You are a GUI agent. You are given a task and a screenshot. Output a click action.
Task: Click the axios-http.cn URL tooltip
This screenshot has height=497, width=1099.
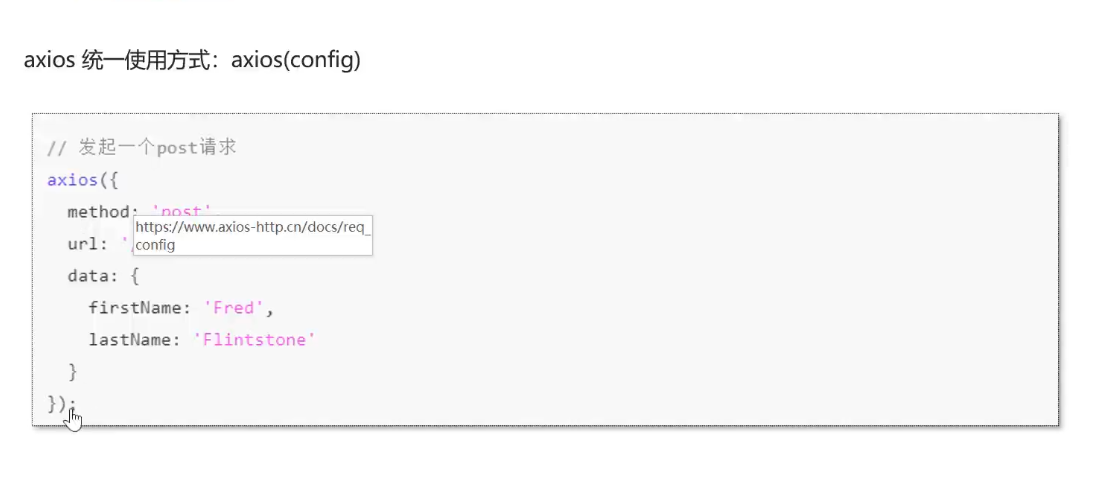click(252, 236)
